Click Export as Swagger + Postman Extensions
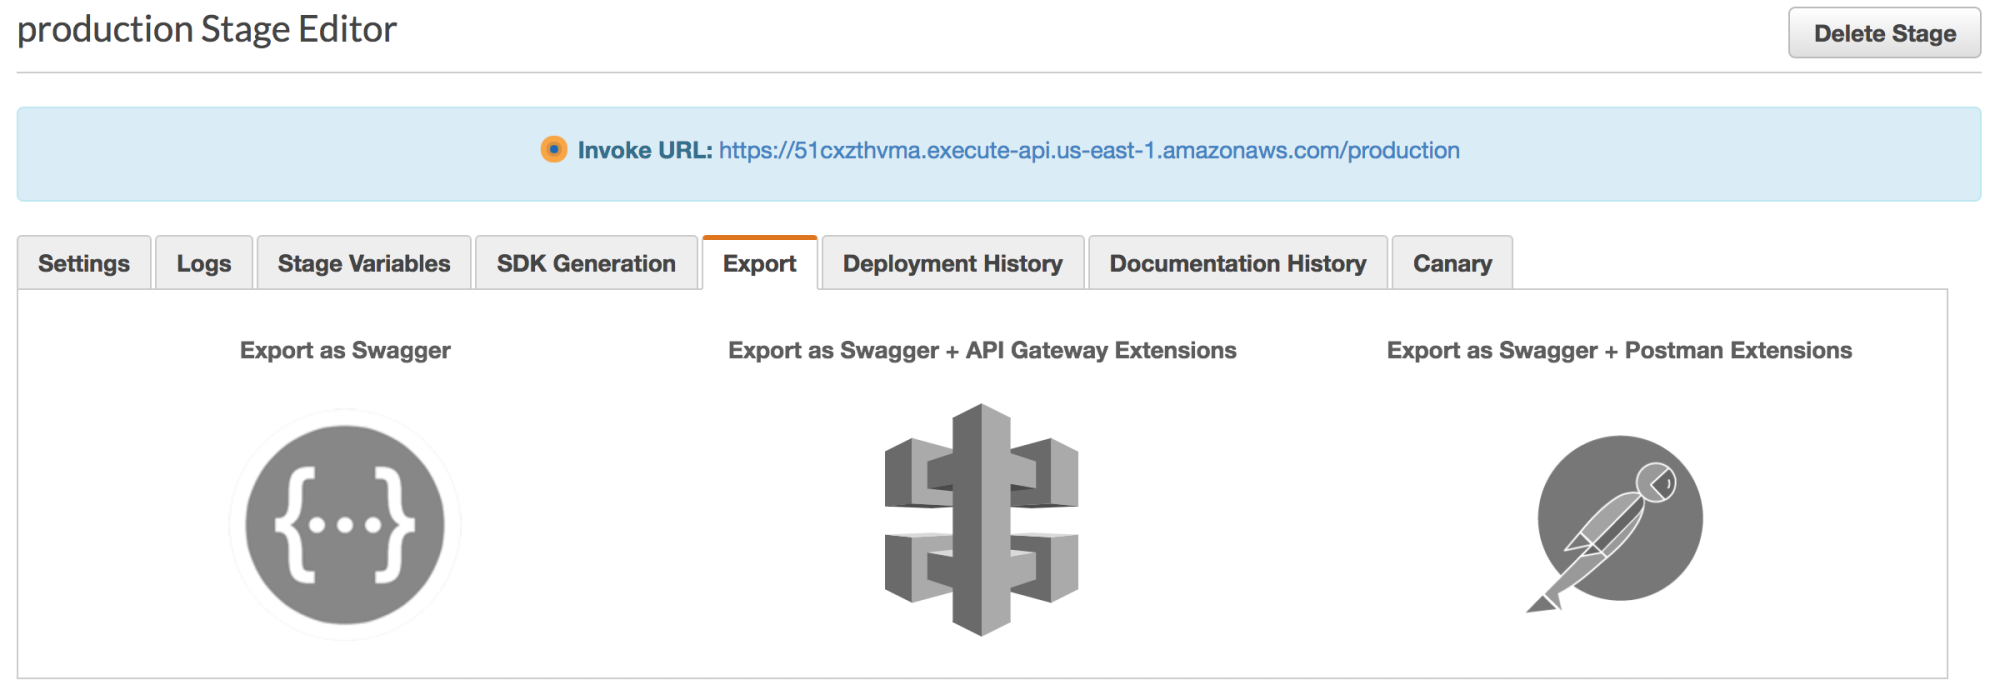Screen dimensions: 1995x685 pyautogui.click(x=1619, y=350)
